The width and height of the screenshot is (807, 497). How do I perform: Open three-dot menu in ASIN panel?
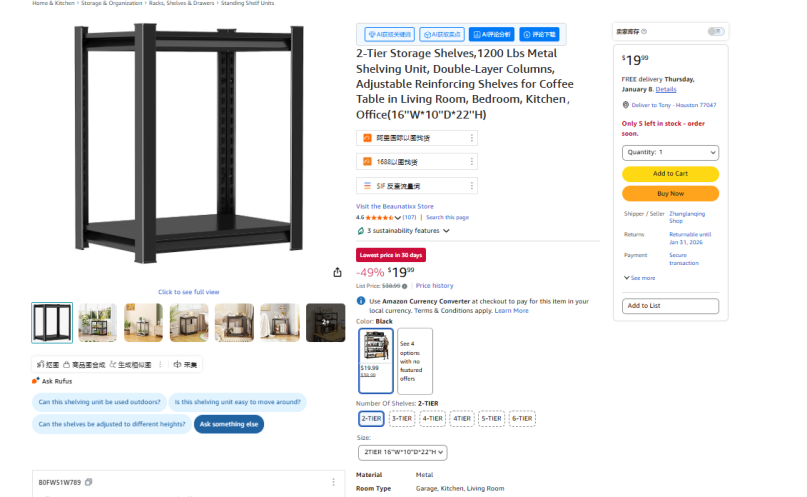(333, 482)
